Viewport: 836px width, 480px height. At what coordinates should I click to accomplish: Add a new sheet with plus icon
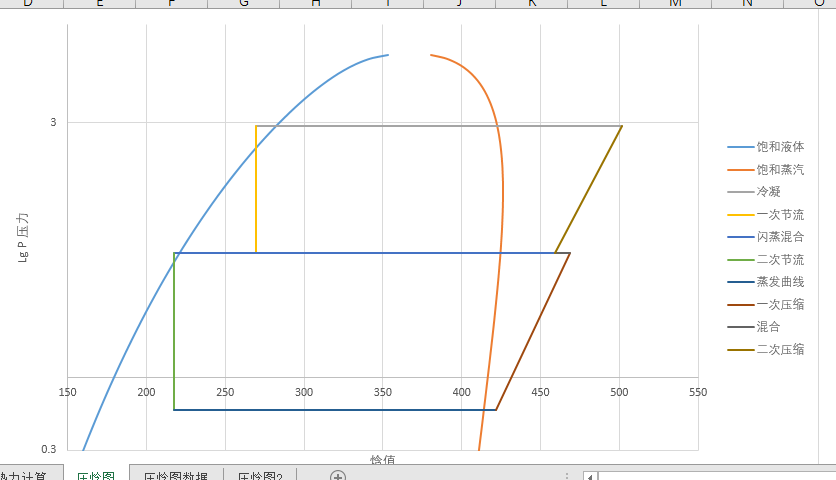pyautogui.click(x=337, y=475)
